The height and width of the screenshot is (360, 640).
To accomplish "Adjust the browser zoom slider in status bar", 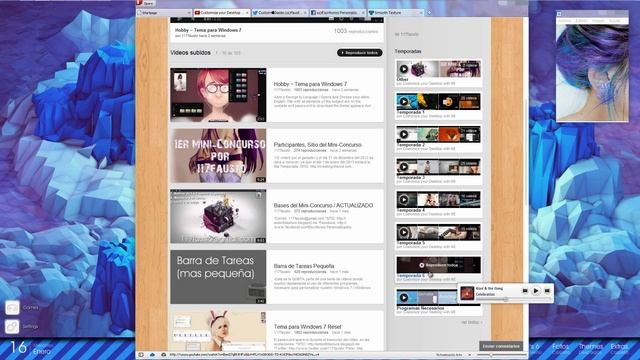I will [x=501, y=355].
